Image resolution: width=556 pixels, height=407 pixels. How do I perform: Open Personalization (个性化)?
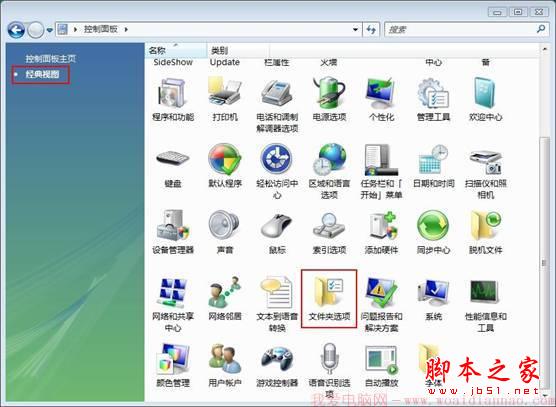coord(381,100)
